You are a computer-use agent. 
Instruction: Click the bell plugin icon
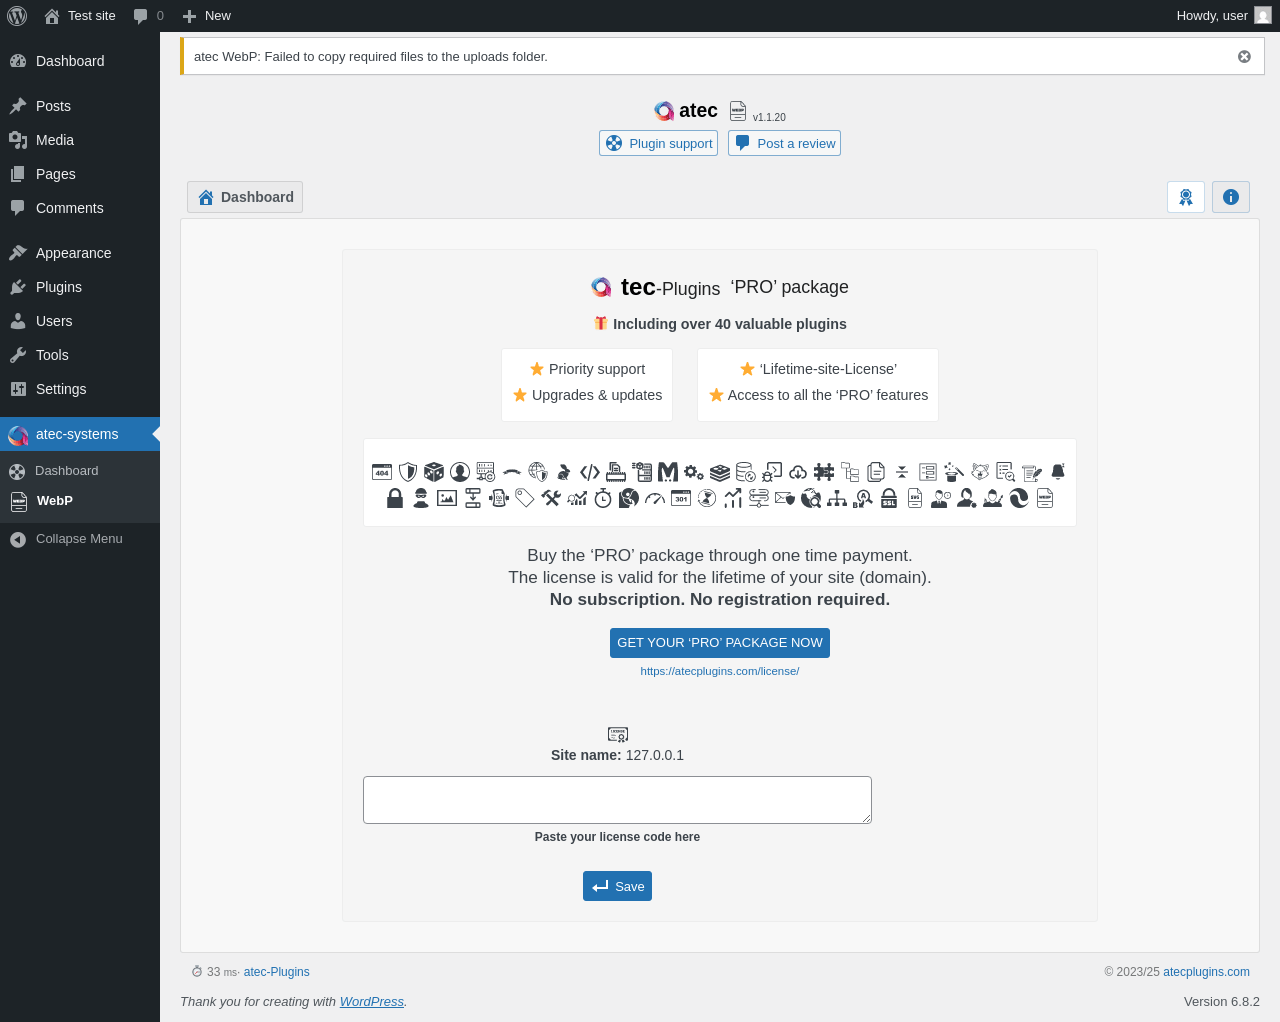click(x=1058, y=472)
